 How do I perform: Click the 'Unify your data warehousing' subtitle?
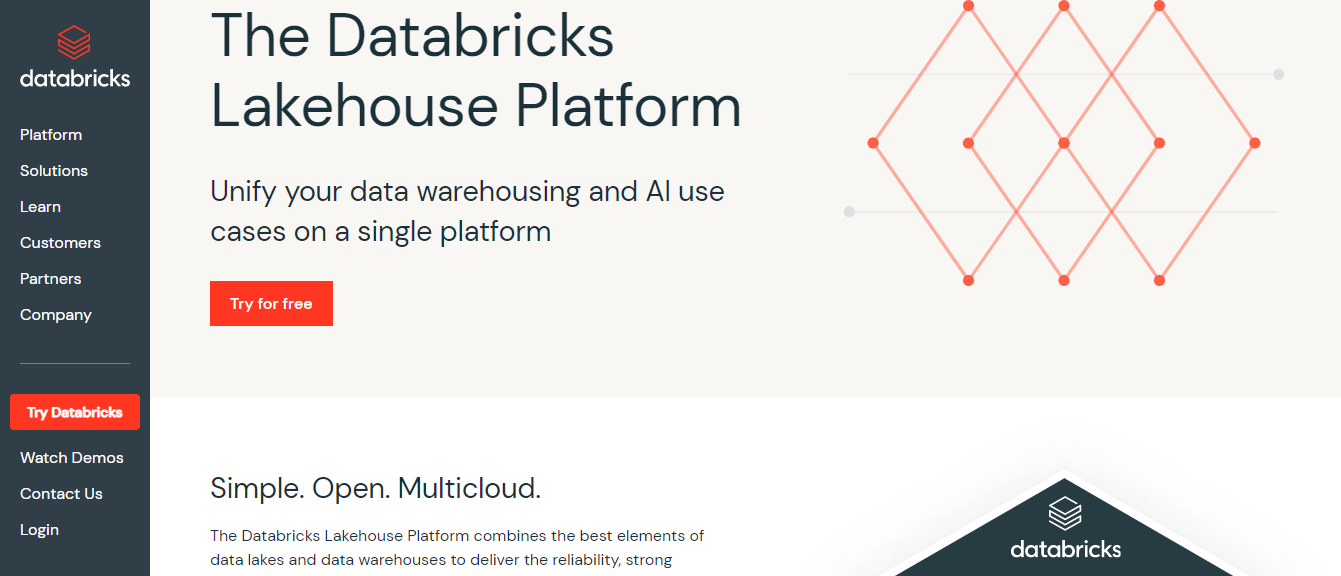[x=467, y=211]
